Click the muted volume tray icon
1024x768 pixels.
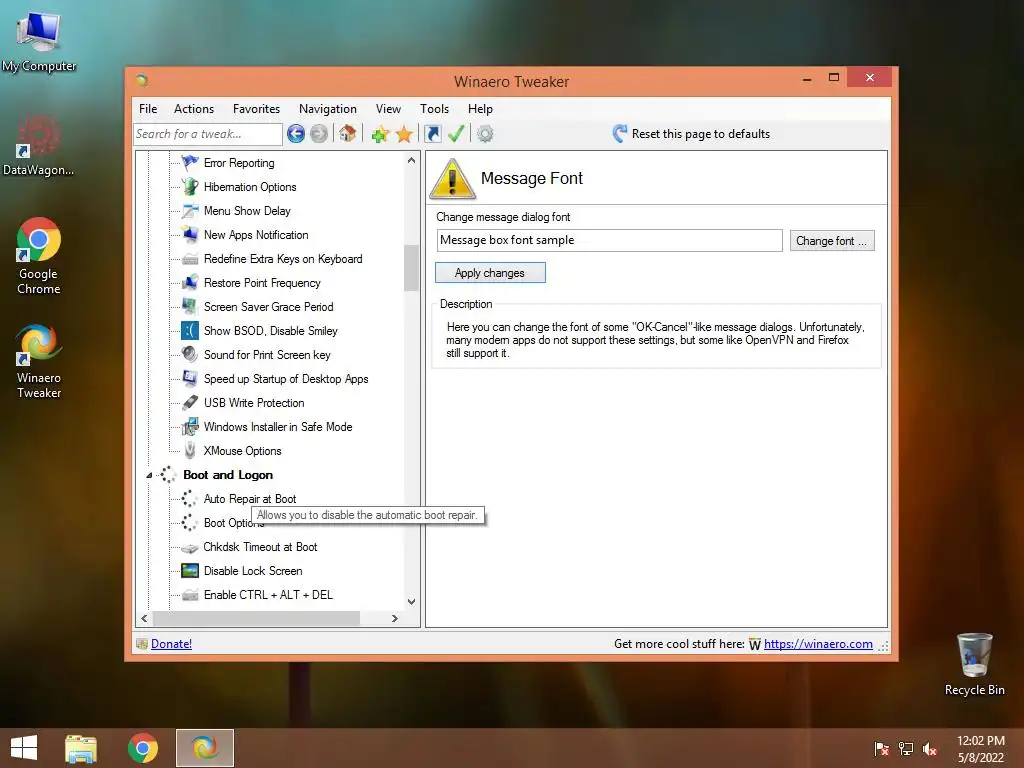pyautogui.click(x=930, y=749)
